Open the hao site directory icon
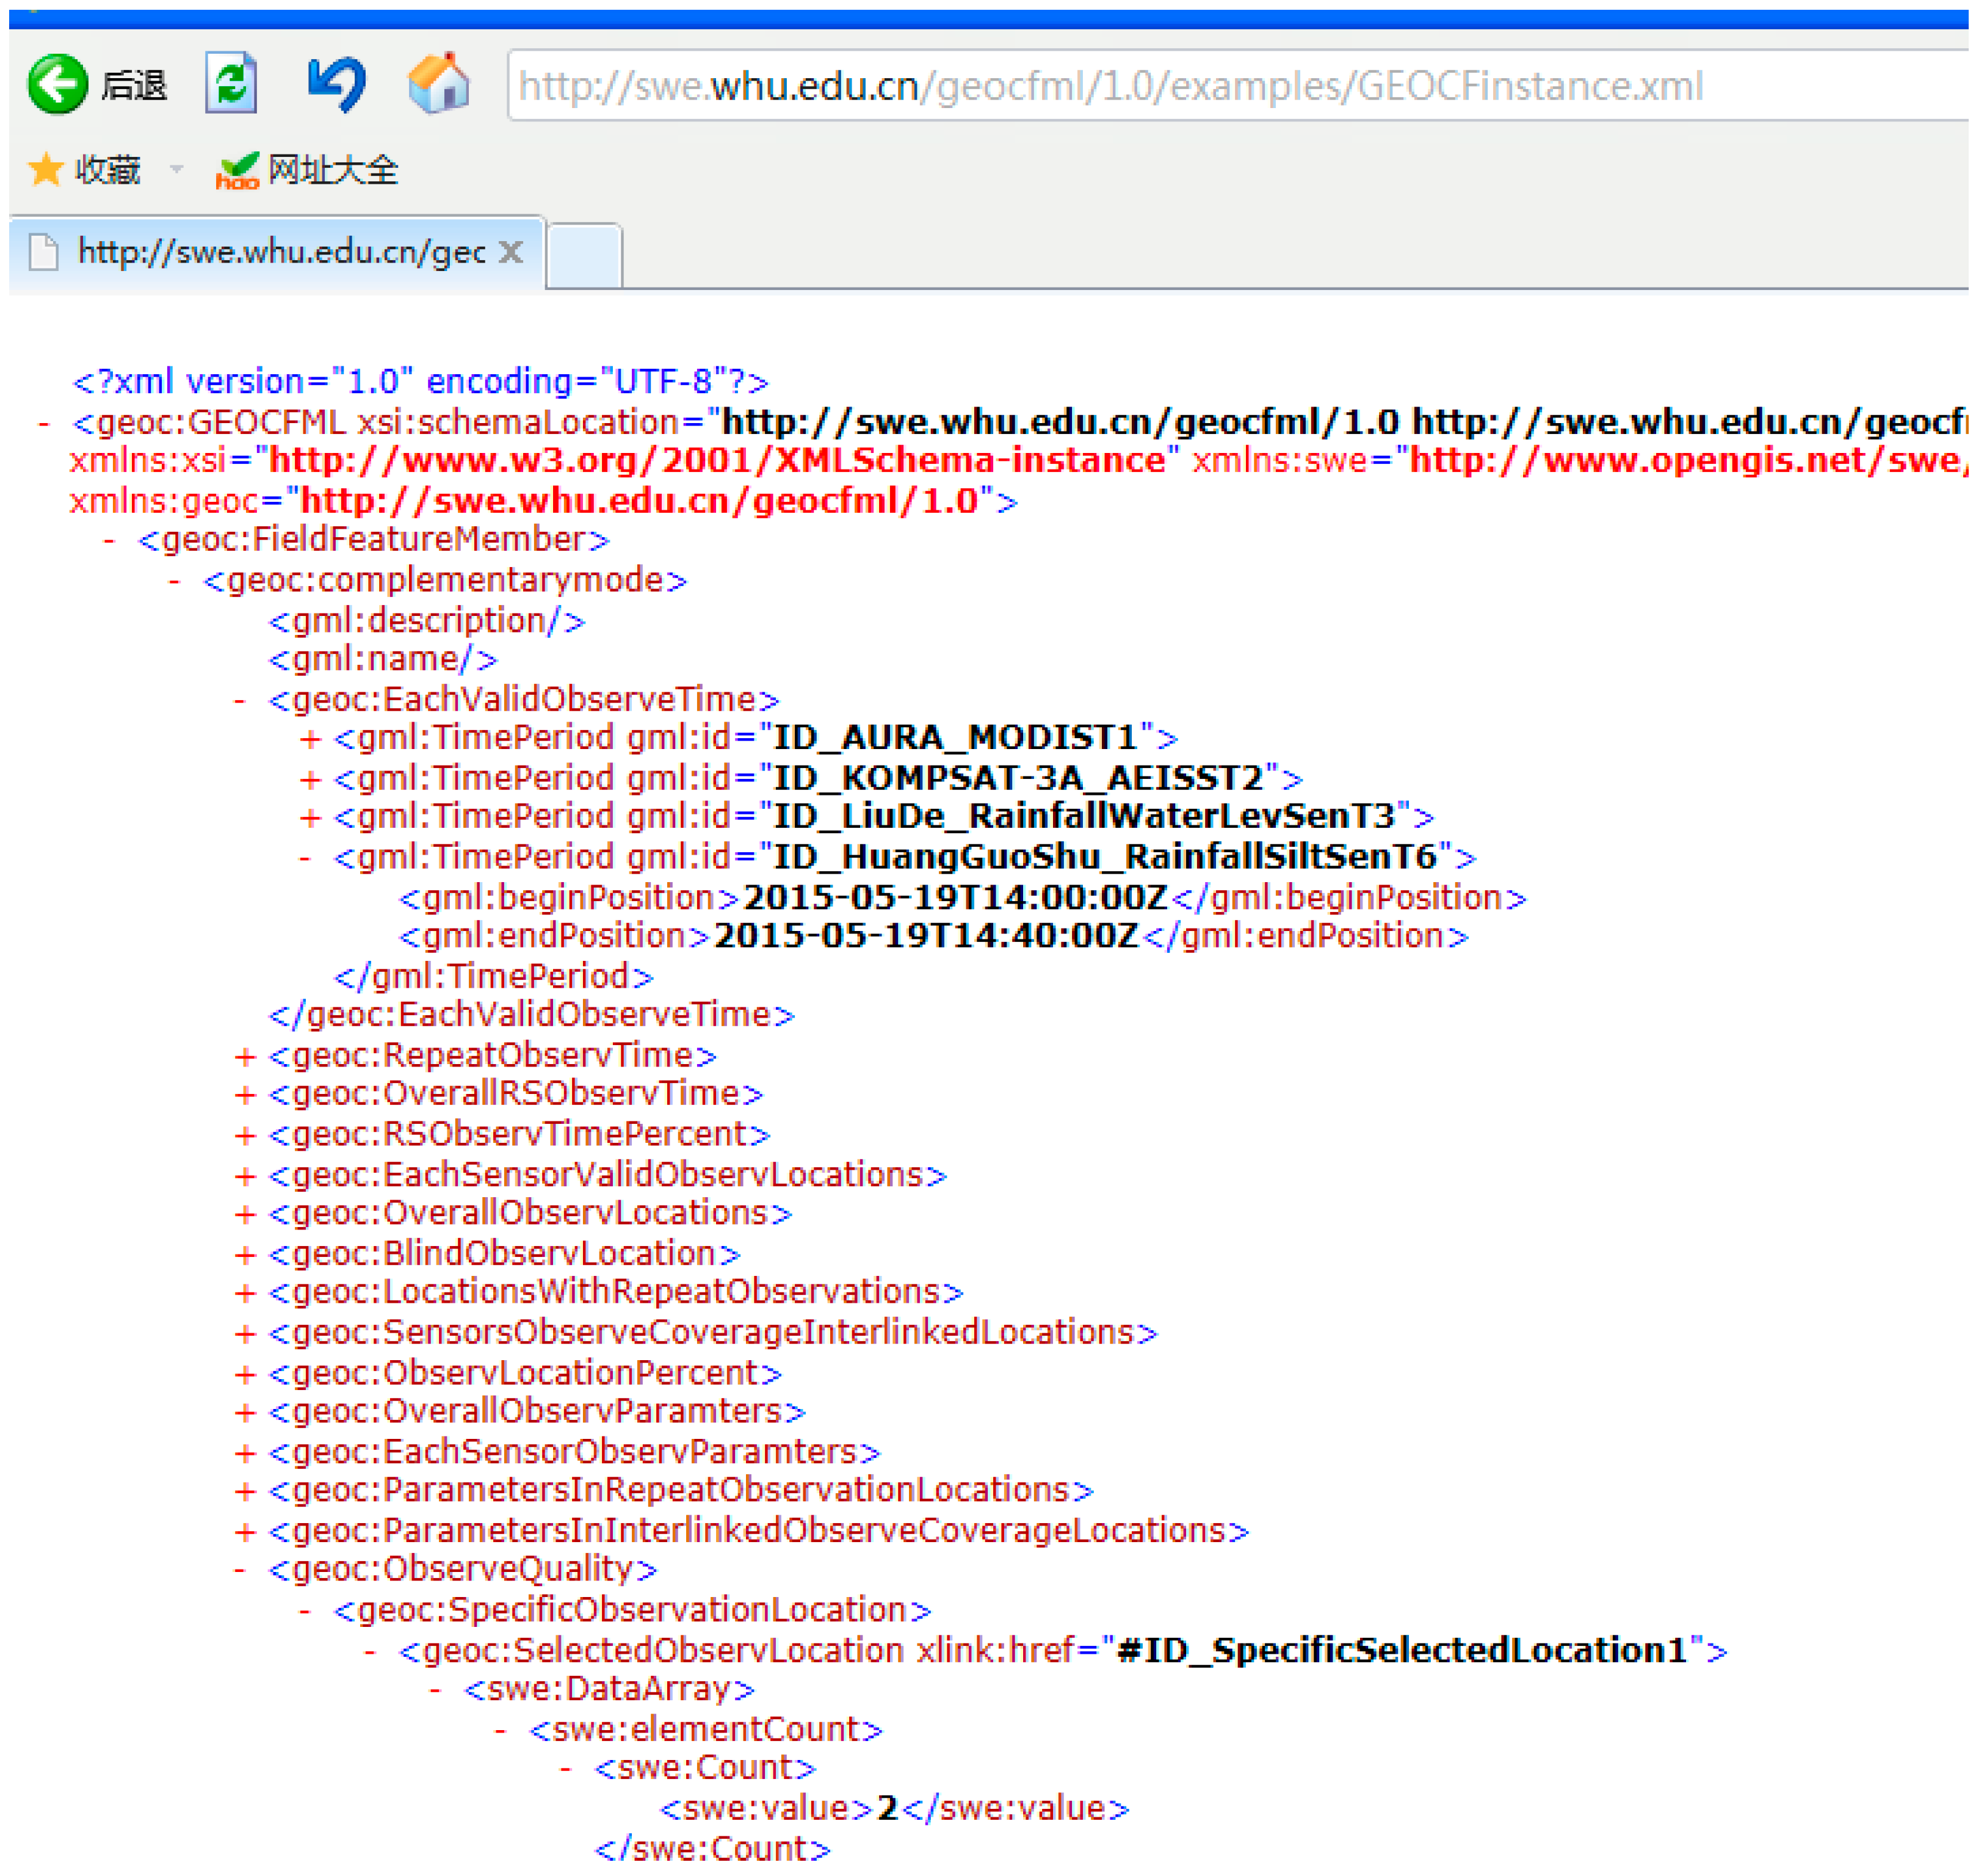Image resolution: width=1987 pixels, height=1876 pixels. [237, 172]
